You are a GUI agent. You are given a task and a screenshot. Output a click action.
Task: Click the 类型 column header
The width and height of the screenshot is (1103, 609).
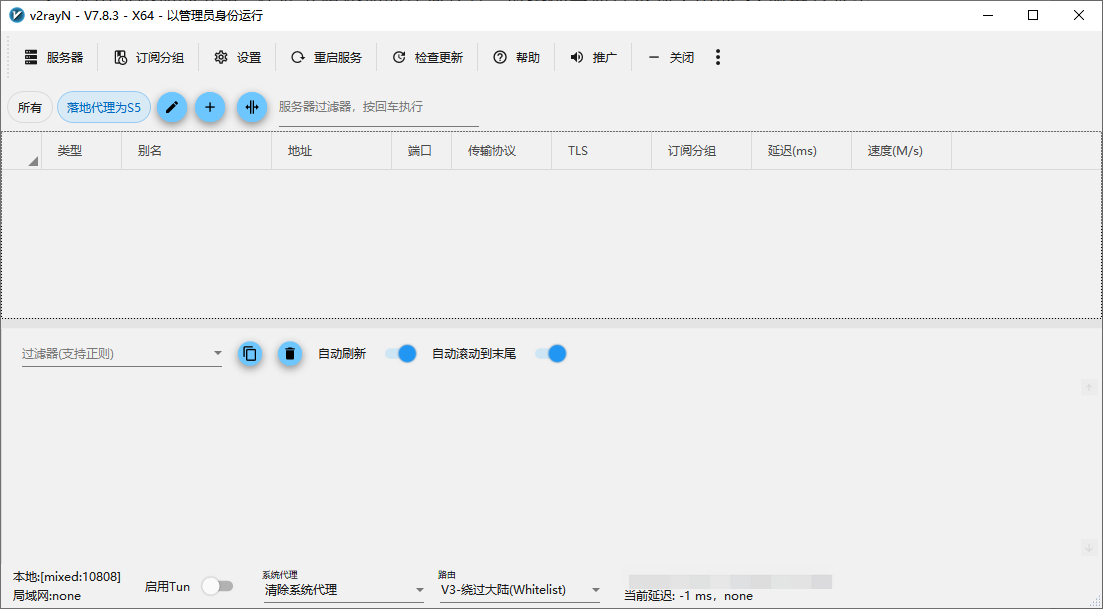(82, 151)
